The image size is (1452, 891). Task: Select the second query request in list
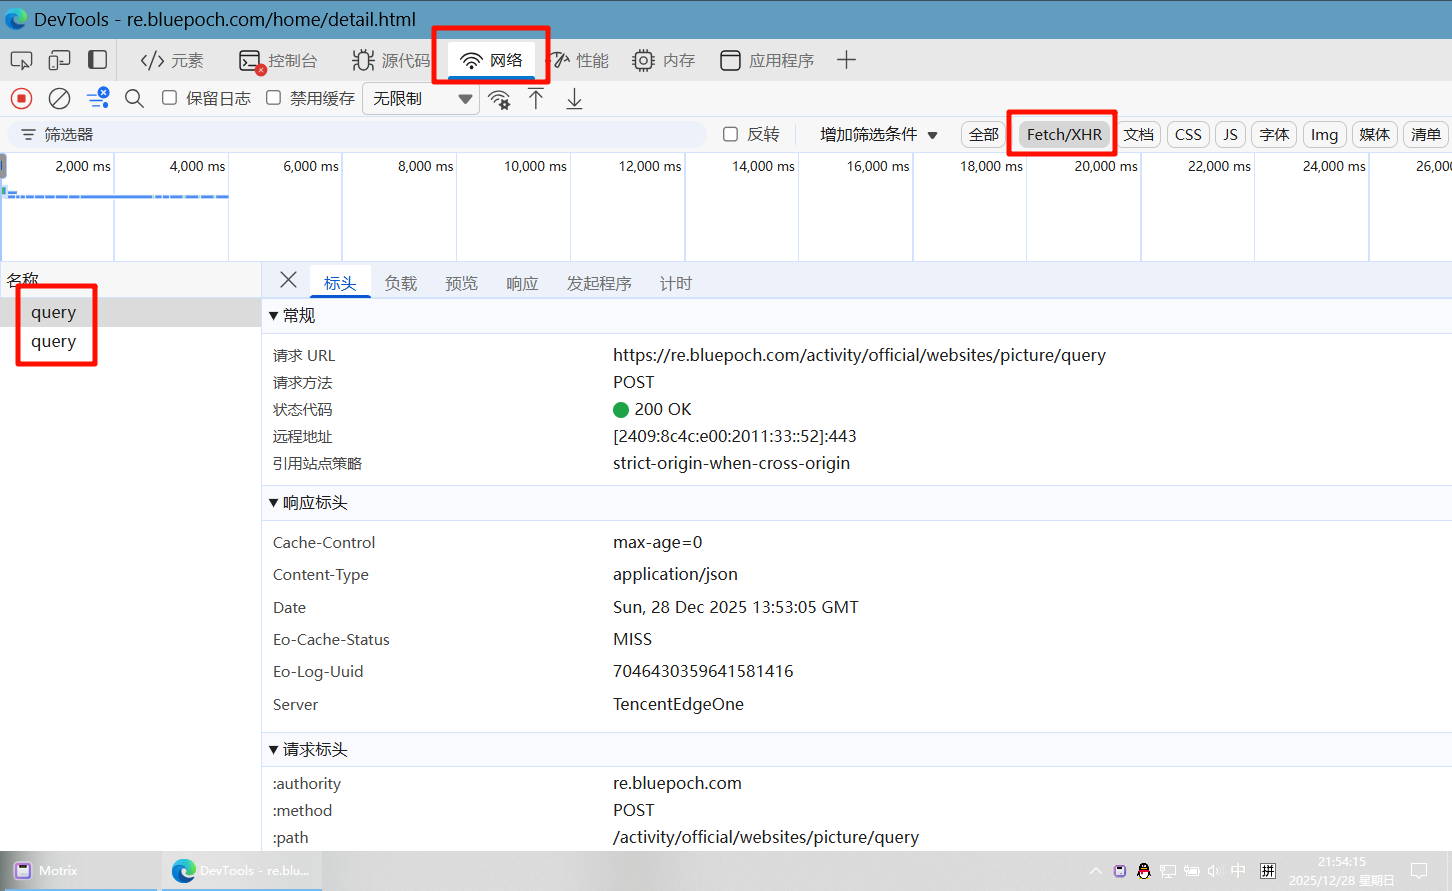(x=54, y=342)
